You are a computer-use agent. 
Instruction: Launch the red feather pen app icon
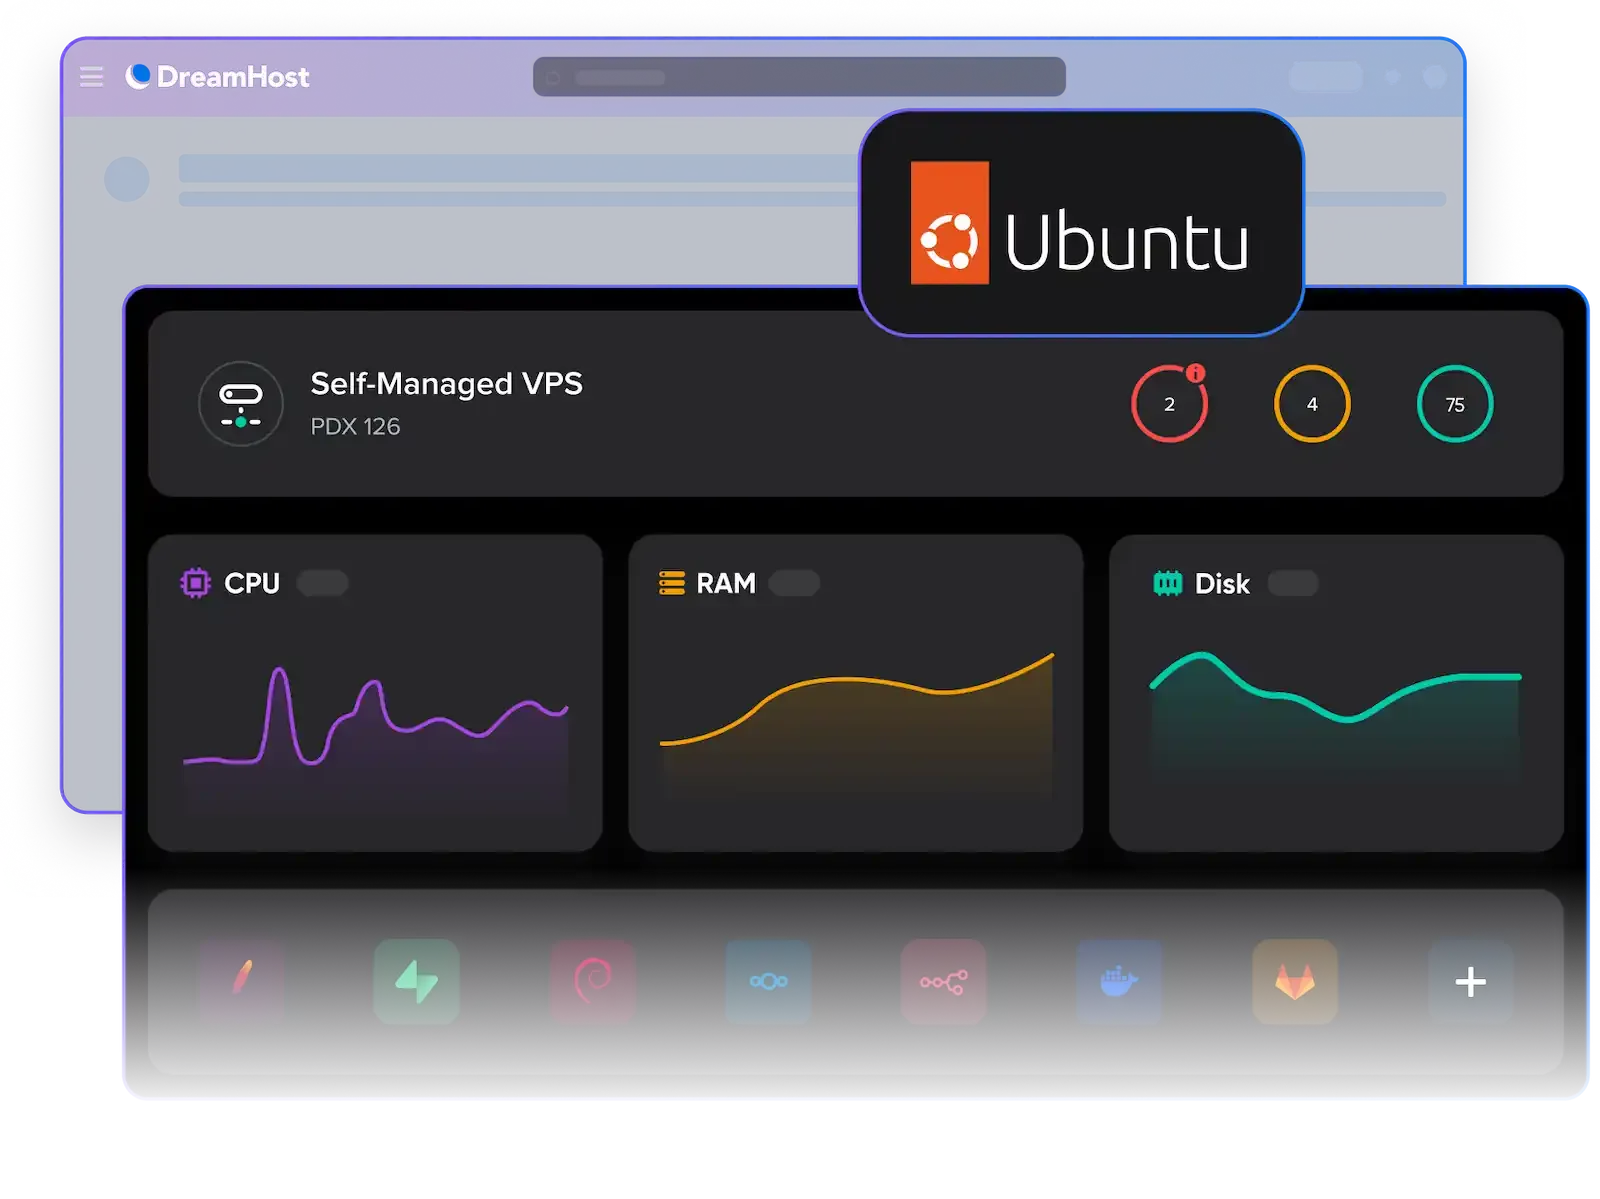tap(241, 981)
